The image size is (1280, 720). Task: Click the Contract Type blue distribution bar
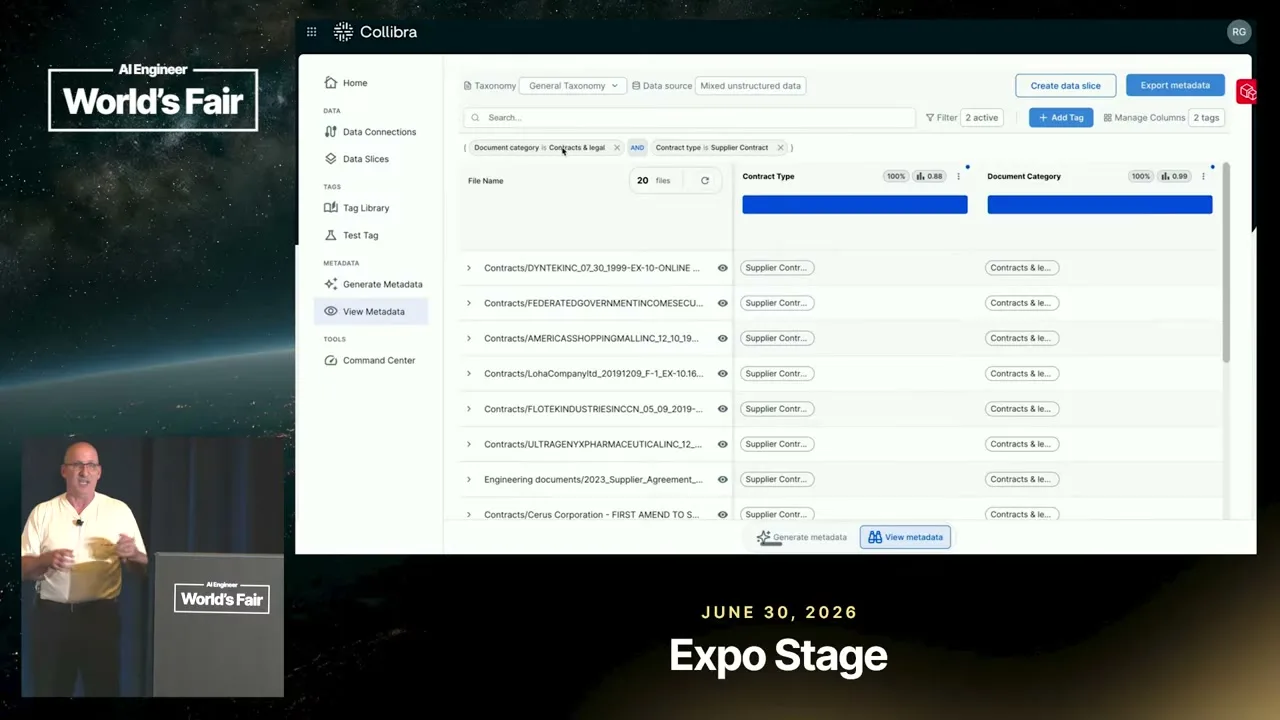coord(855,204)
